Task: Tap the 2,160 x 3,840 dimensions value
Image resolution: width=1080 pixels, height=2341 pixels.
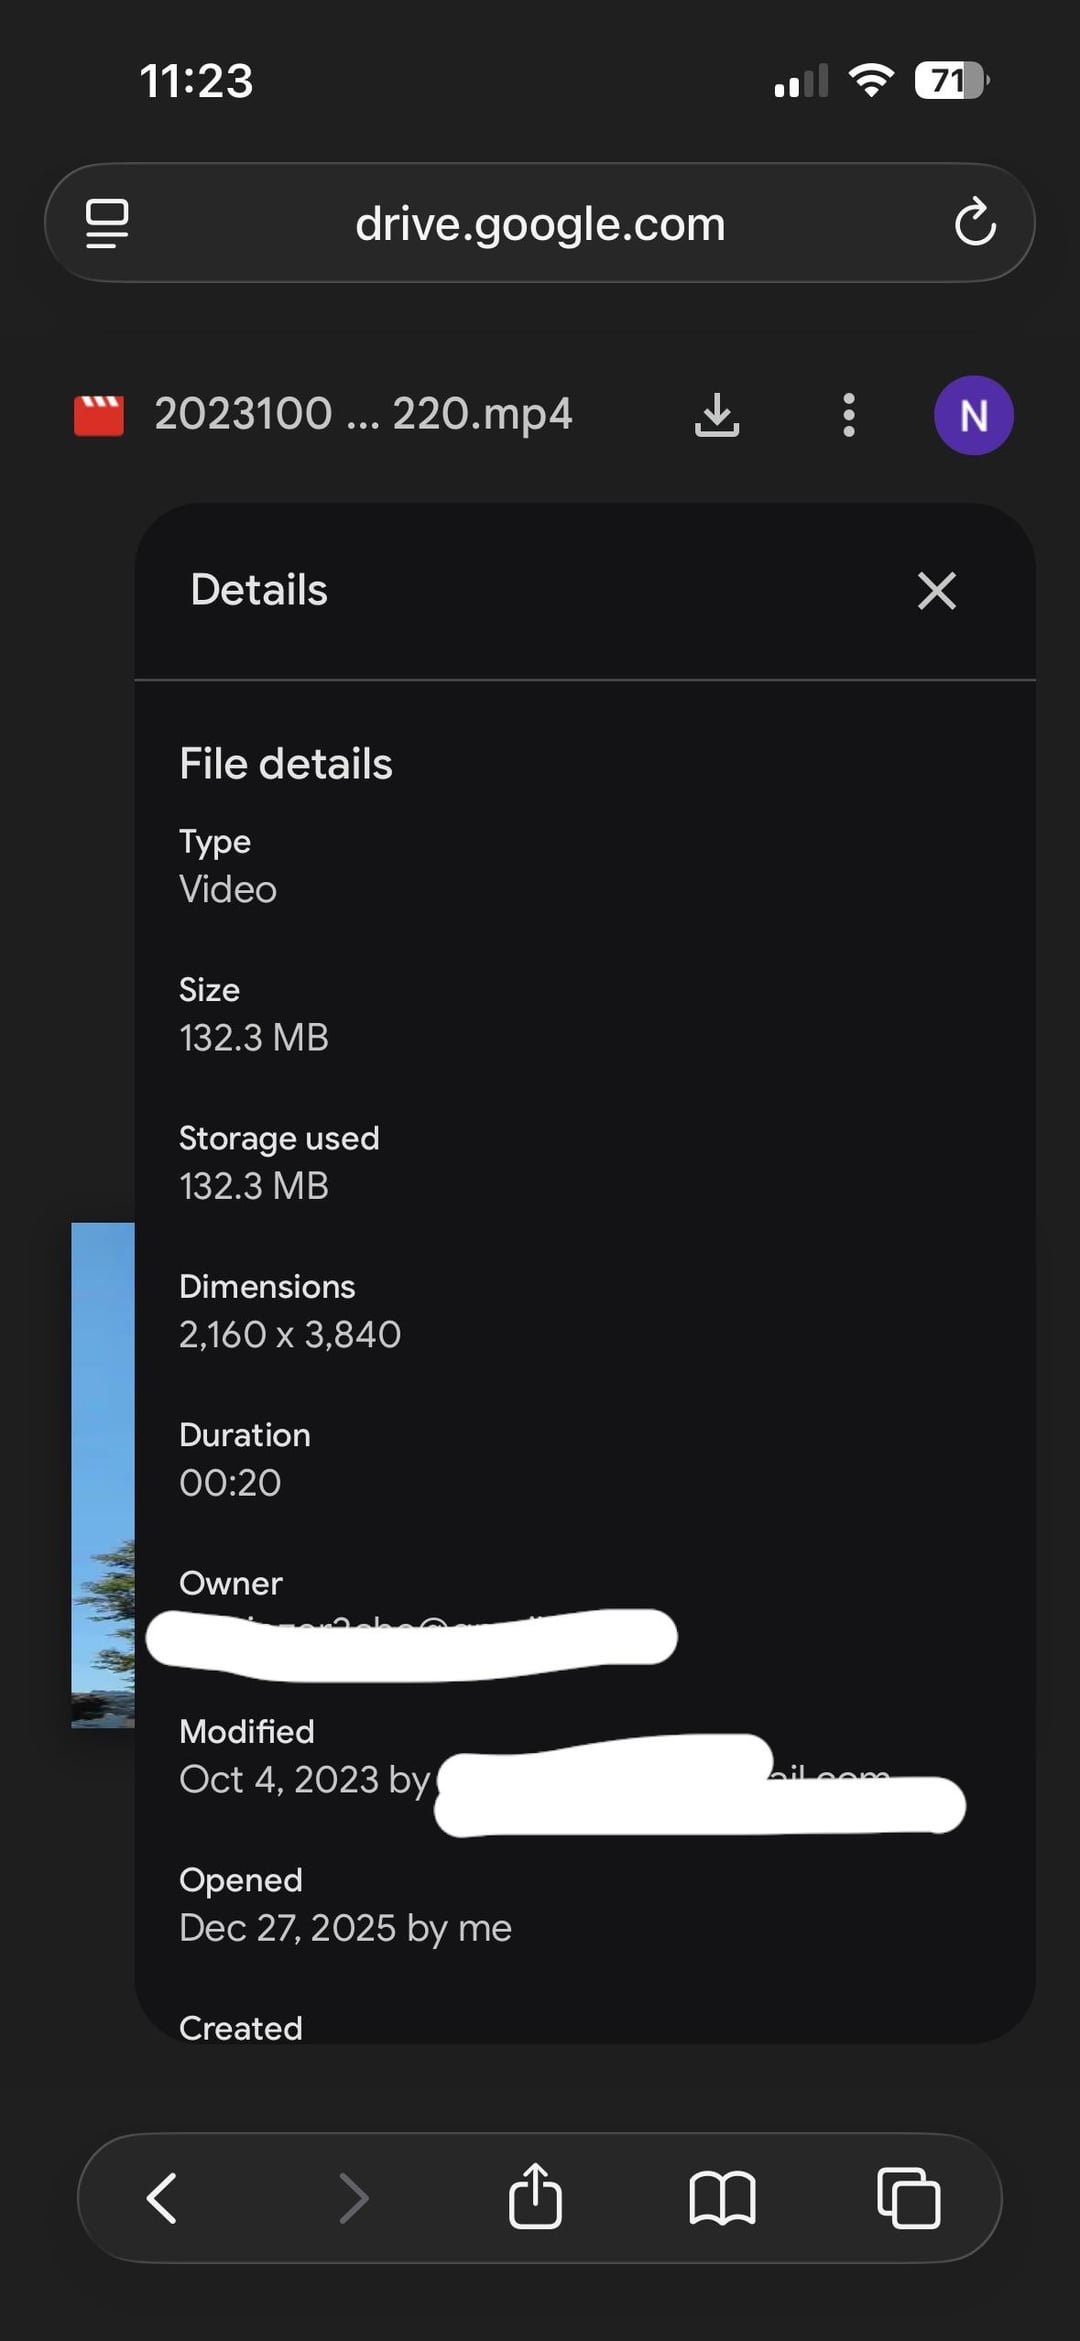Action: [290, 1334]
